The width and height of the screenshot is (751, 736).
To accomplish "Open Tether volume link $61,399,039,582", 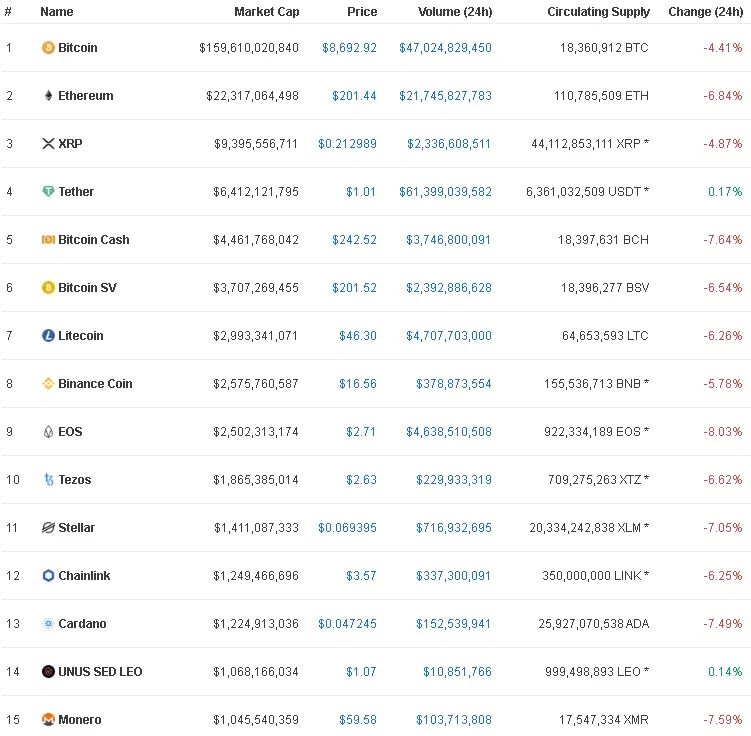I will [x=445, y=192].
